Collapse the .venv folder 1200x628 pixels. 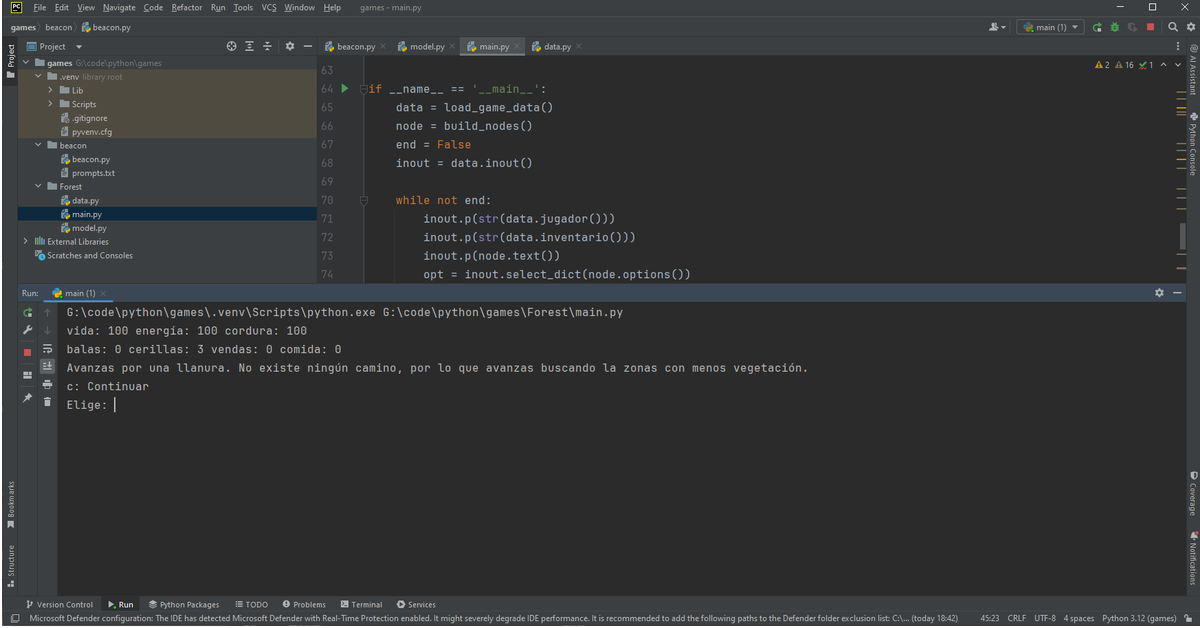pyautogui.click(x=39, y=76)
